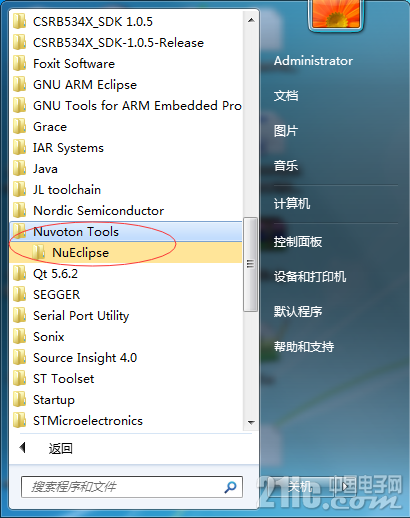Collapse the Nuvoton Tools folder
Image resolution: width=410 pixels, height=518 pixels.
pyautogui.click(x=126, y=232)
